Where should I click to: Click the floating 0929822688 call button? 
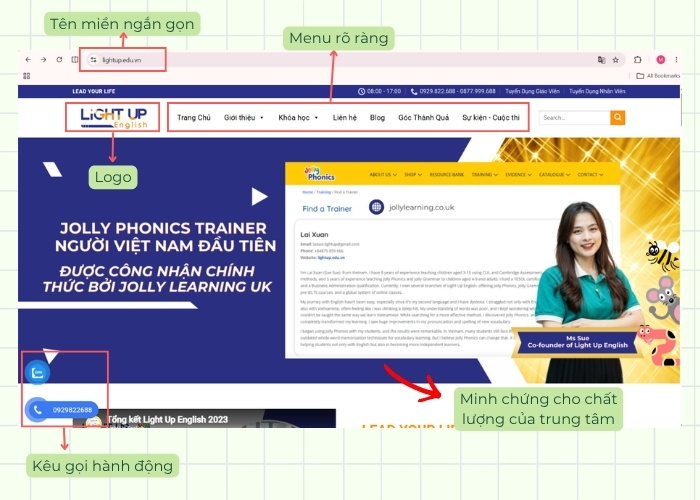[x=62, y=409]
